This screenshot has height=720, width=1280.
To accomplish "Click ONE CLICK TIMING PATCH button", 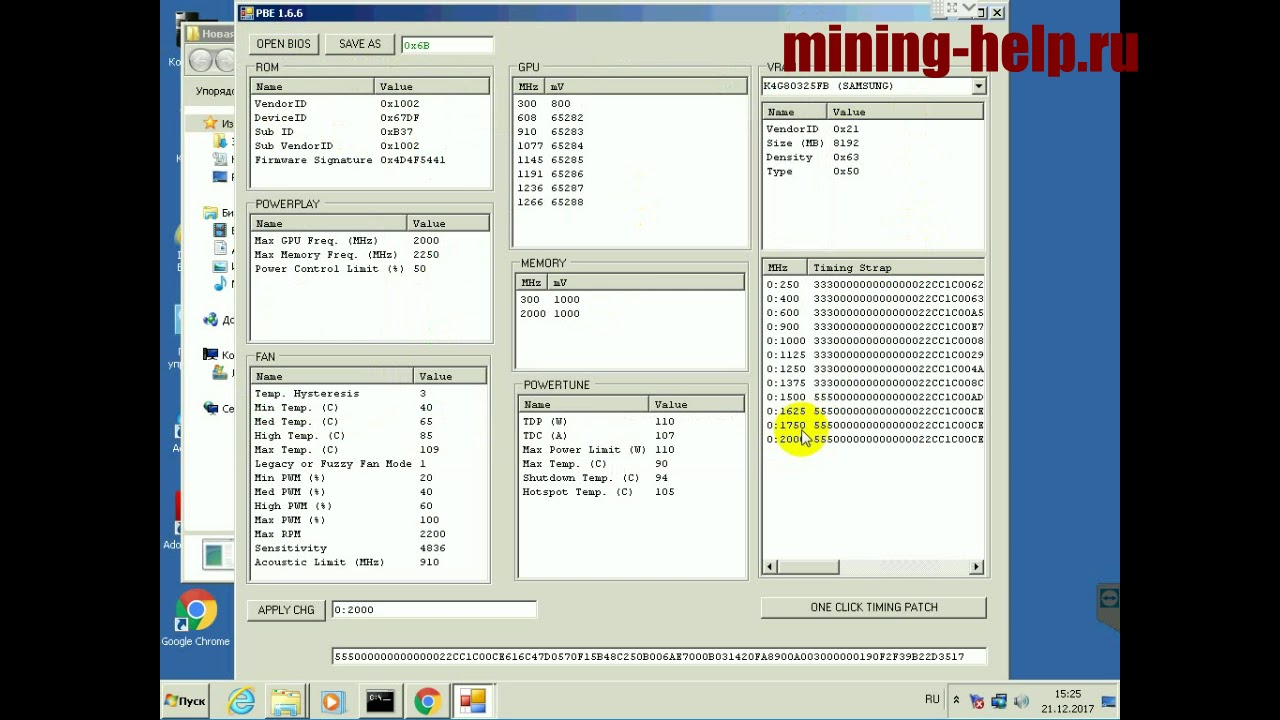I will (x=874, y=607).
